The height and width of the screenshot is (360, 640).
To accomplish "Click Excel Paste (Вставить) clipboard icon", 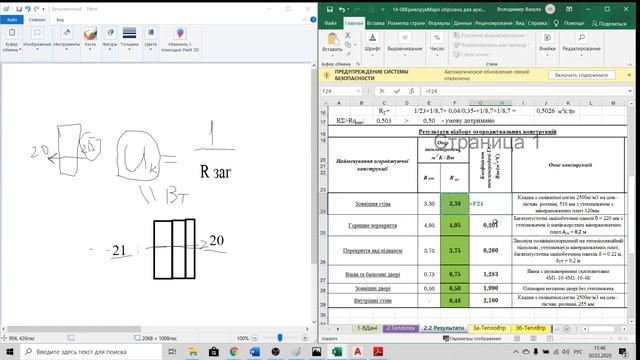I will (332, 40).
